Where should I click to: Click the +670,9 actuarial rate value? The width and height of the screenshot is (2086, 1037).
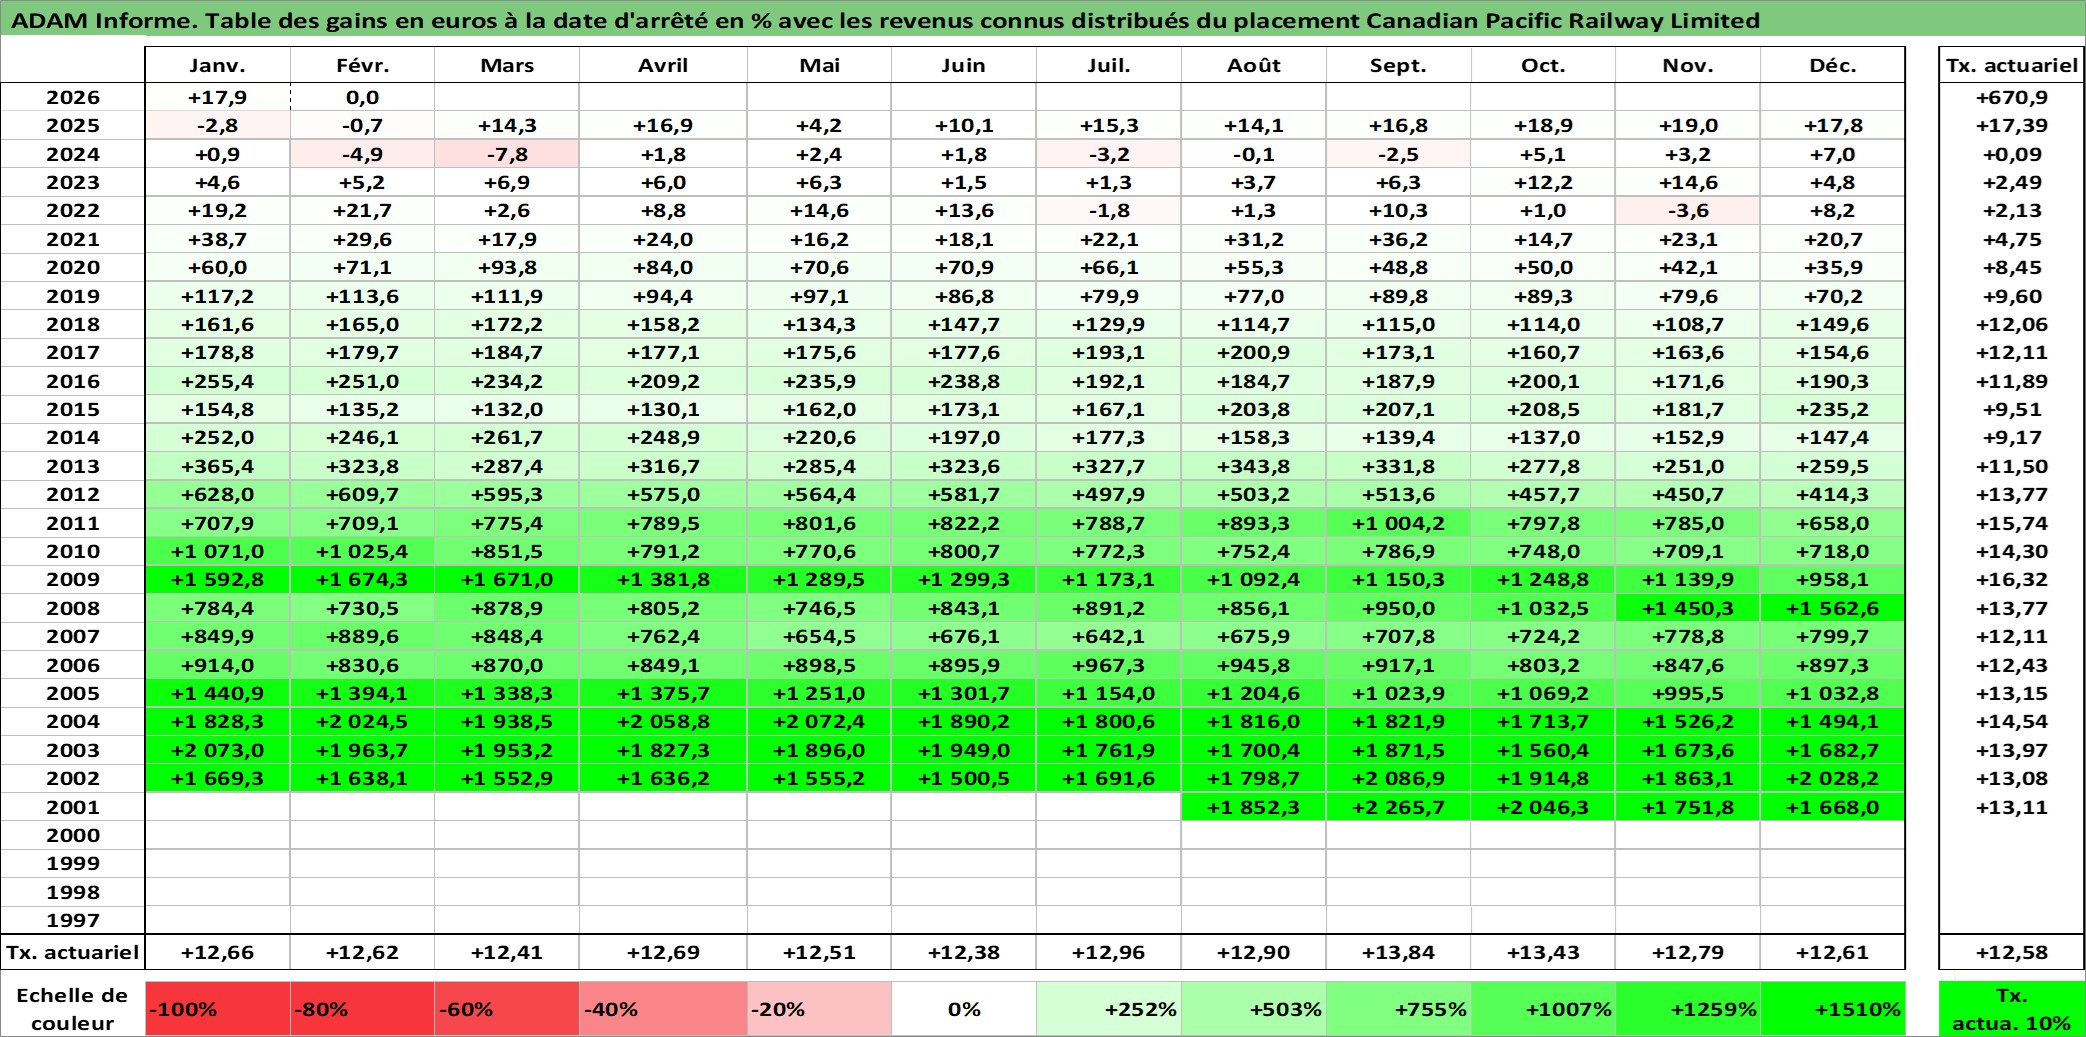coord(2012,97)
